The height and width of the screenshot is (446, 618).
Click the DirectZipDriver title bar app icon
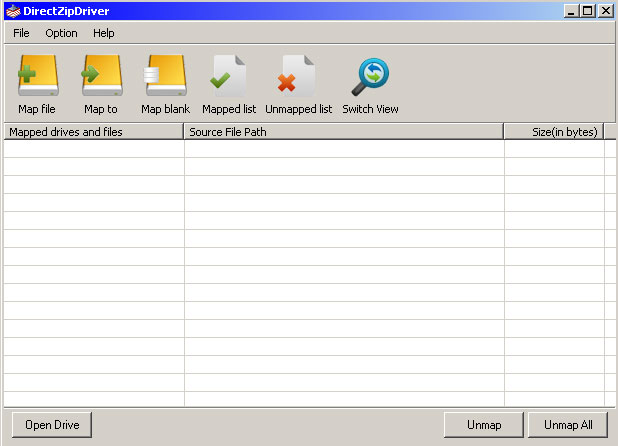13,11
